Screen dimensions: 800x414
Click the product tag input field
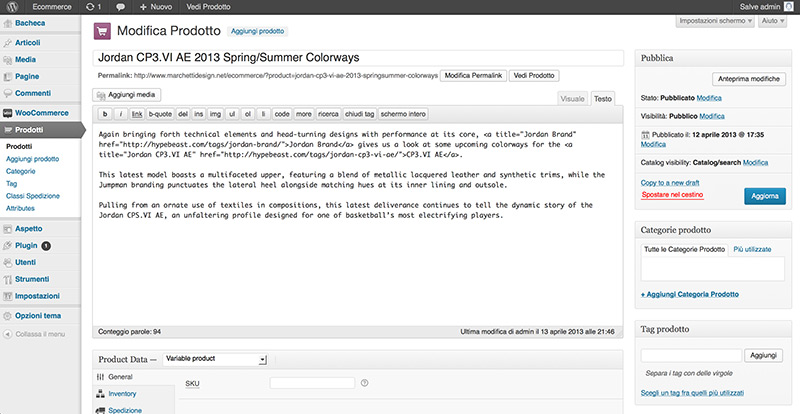pyautogui.click(x=689, y=355)
